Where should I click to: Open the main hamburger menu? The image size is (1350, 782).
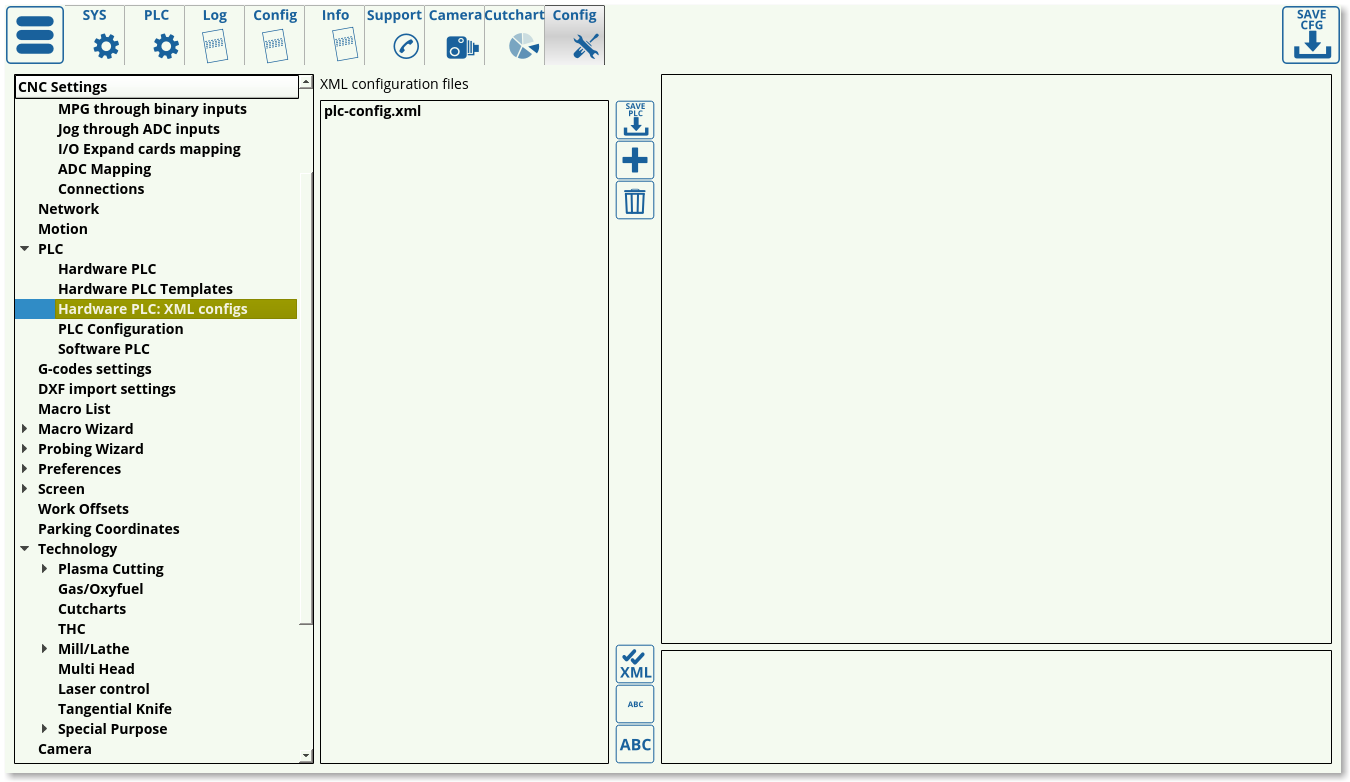[x=35, y=35]
